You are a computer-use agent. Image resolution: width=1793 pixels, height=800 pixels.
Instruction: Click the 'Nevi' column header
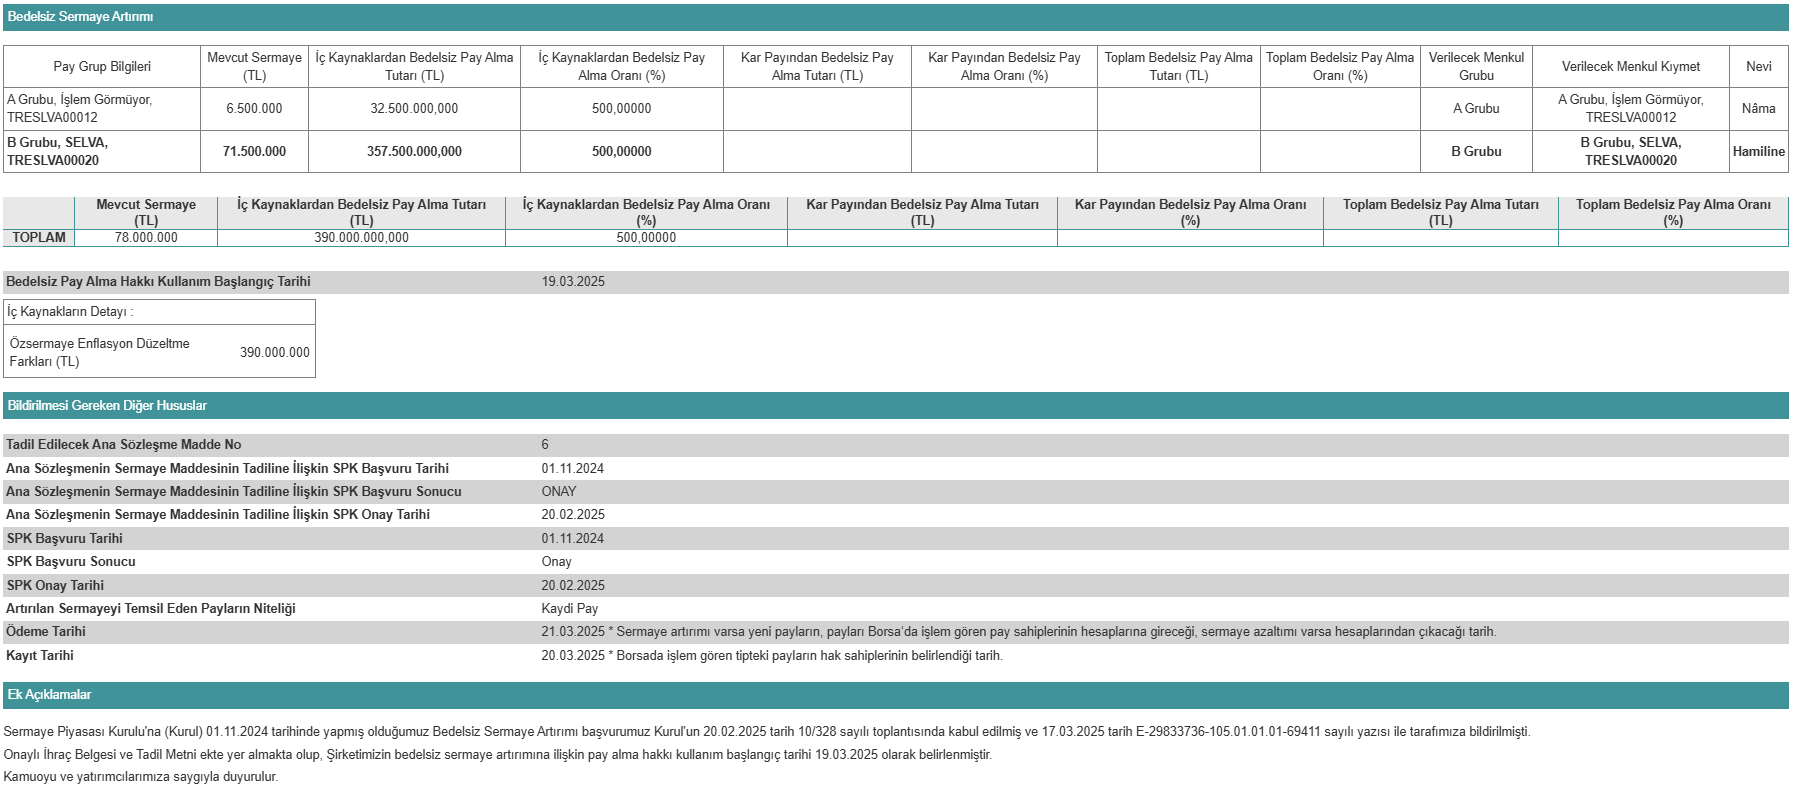(x=1758, y=66)
